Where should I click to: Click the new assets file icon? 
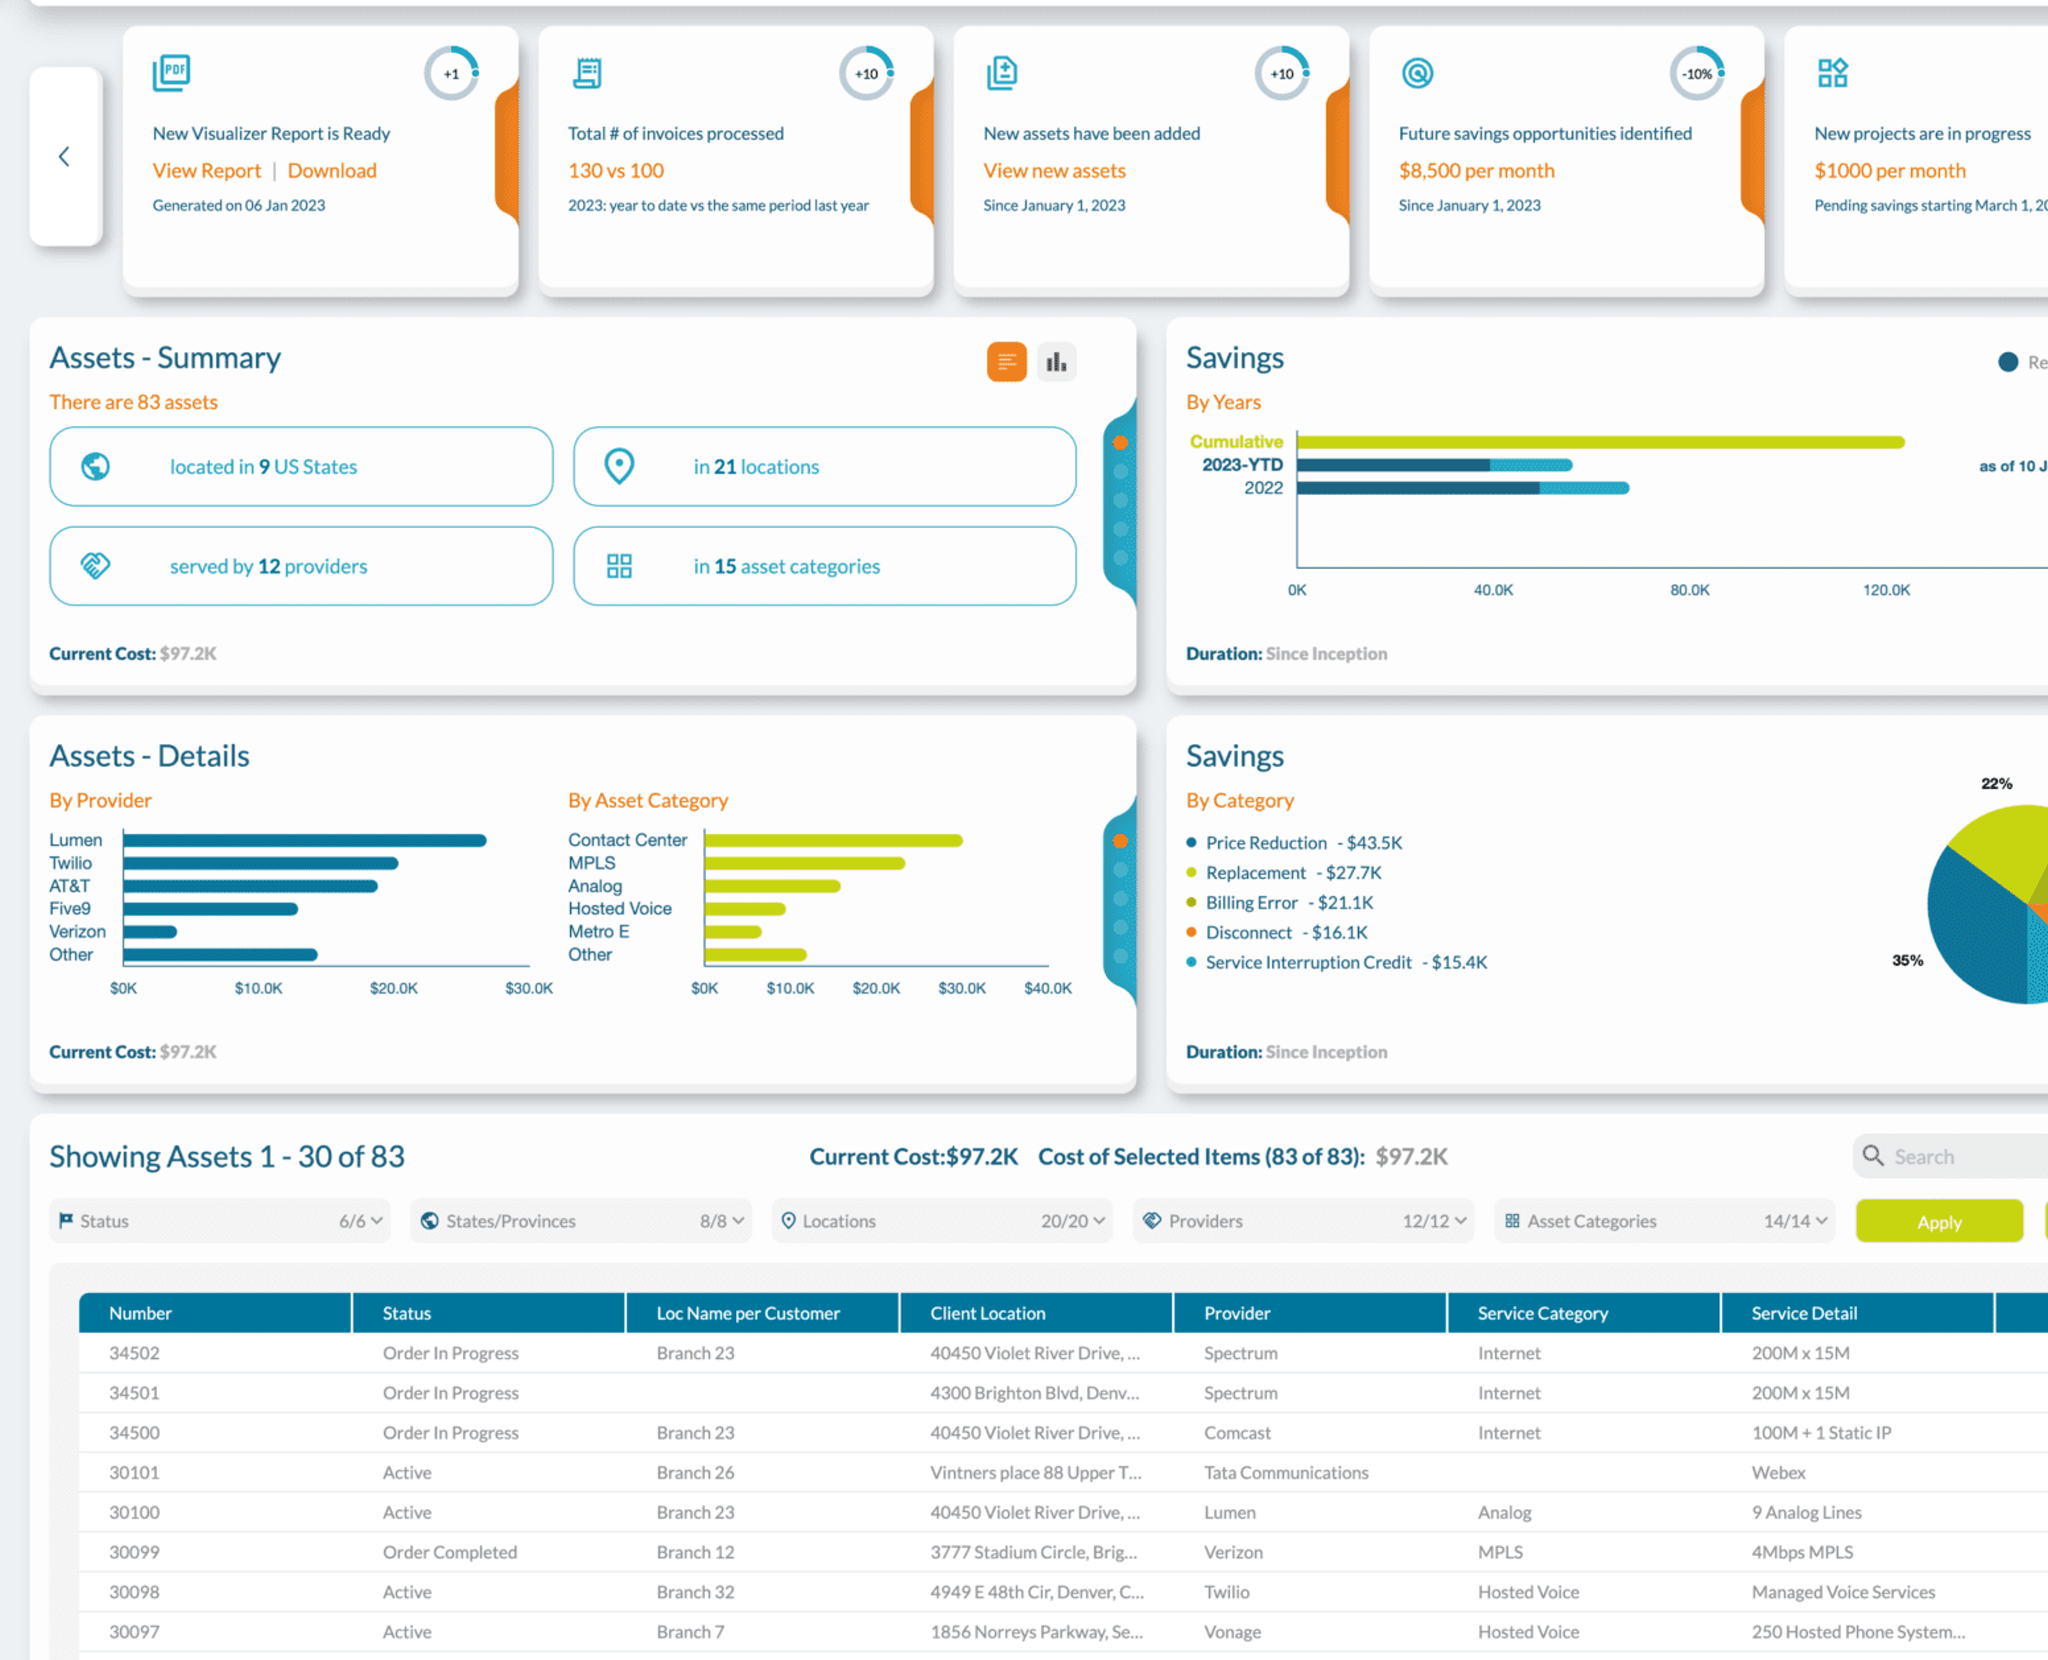click(x=1002, y=72)
